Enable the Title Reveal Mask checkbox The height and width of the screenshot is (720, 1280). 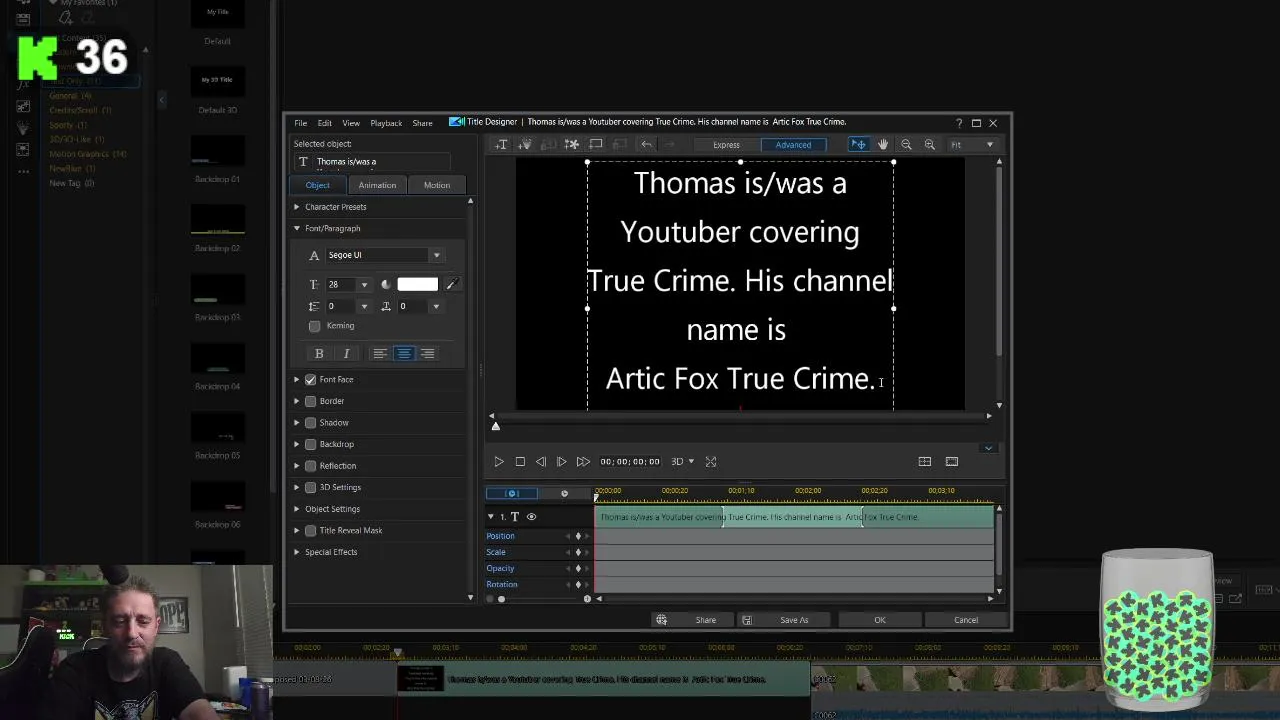pyautogui.click(x=311, y=531)
